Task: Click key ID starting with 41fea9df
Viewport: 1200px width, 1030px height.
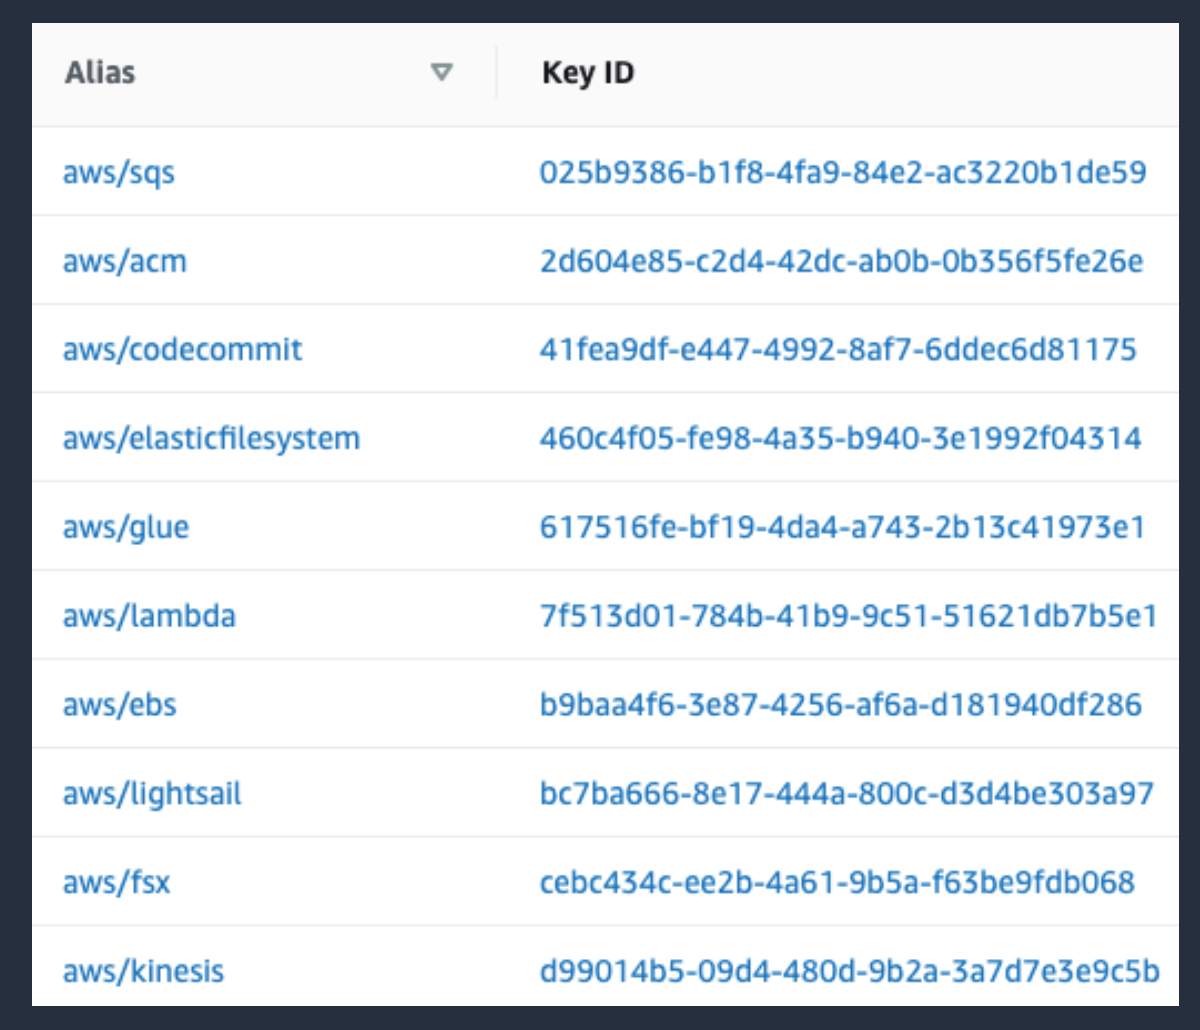Action: coord(838,349)
